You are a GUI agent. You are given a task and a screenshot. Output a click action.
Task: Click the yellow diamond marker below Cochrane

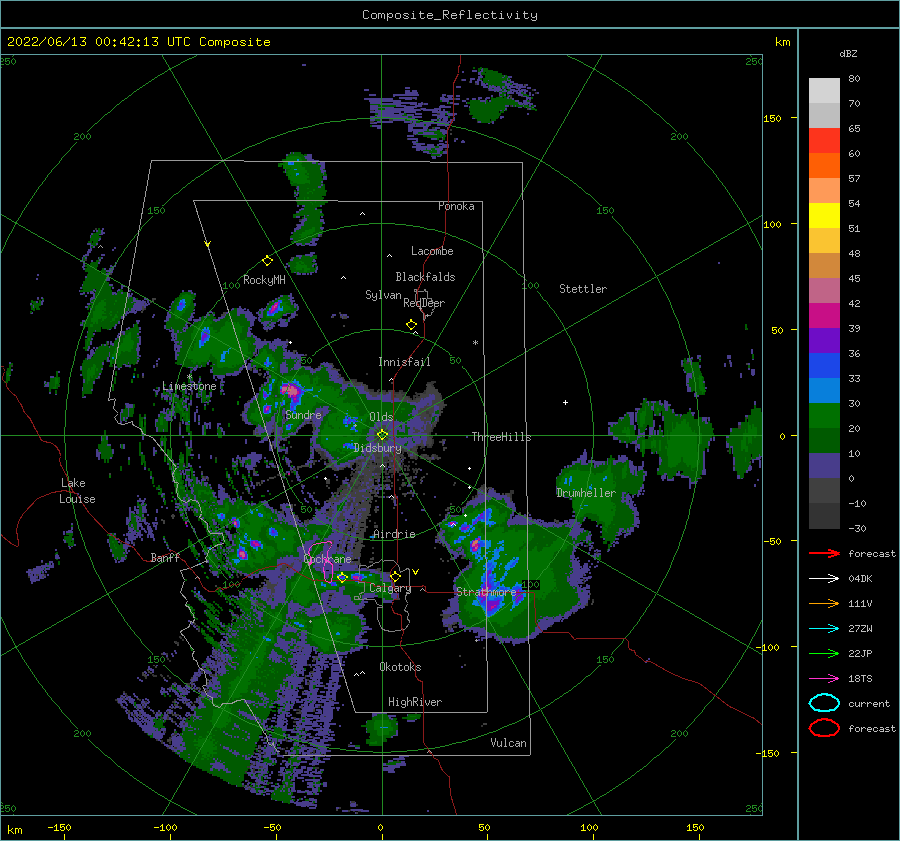pyautogui.click(x=342, y=577)
